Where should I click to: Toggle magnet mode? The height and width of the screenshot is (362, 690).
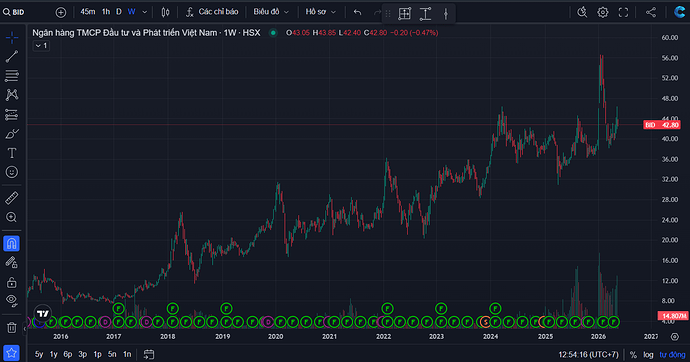click(11, 243)
